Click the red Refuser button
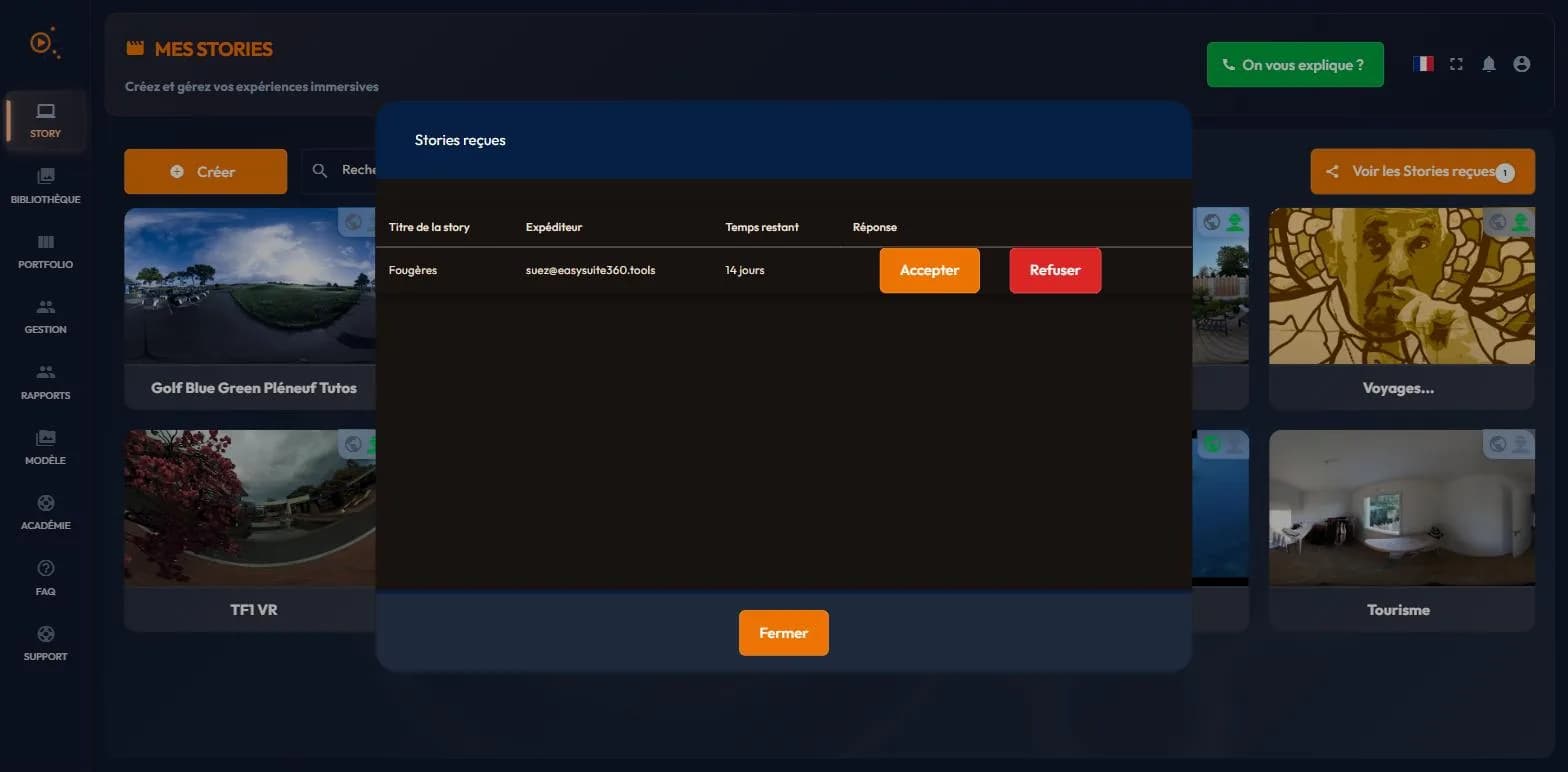 point(1055,270)
